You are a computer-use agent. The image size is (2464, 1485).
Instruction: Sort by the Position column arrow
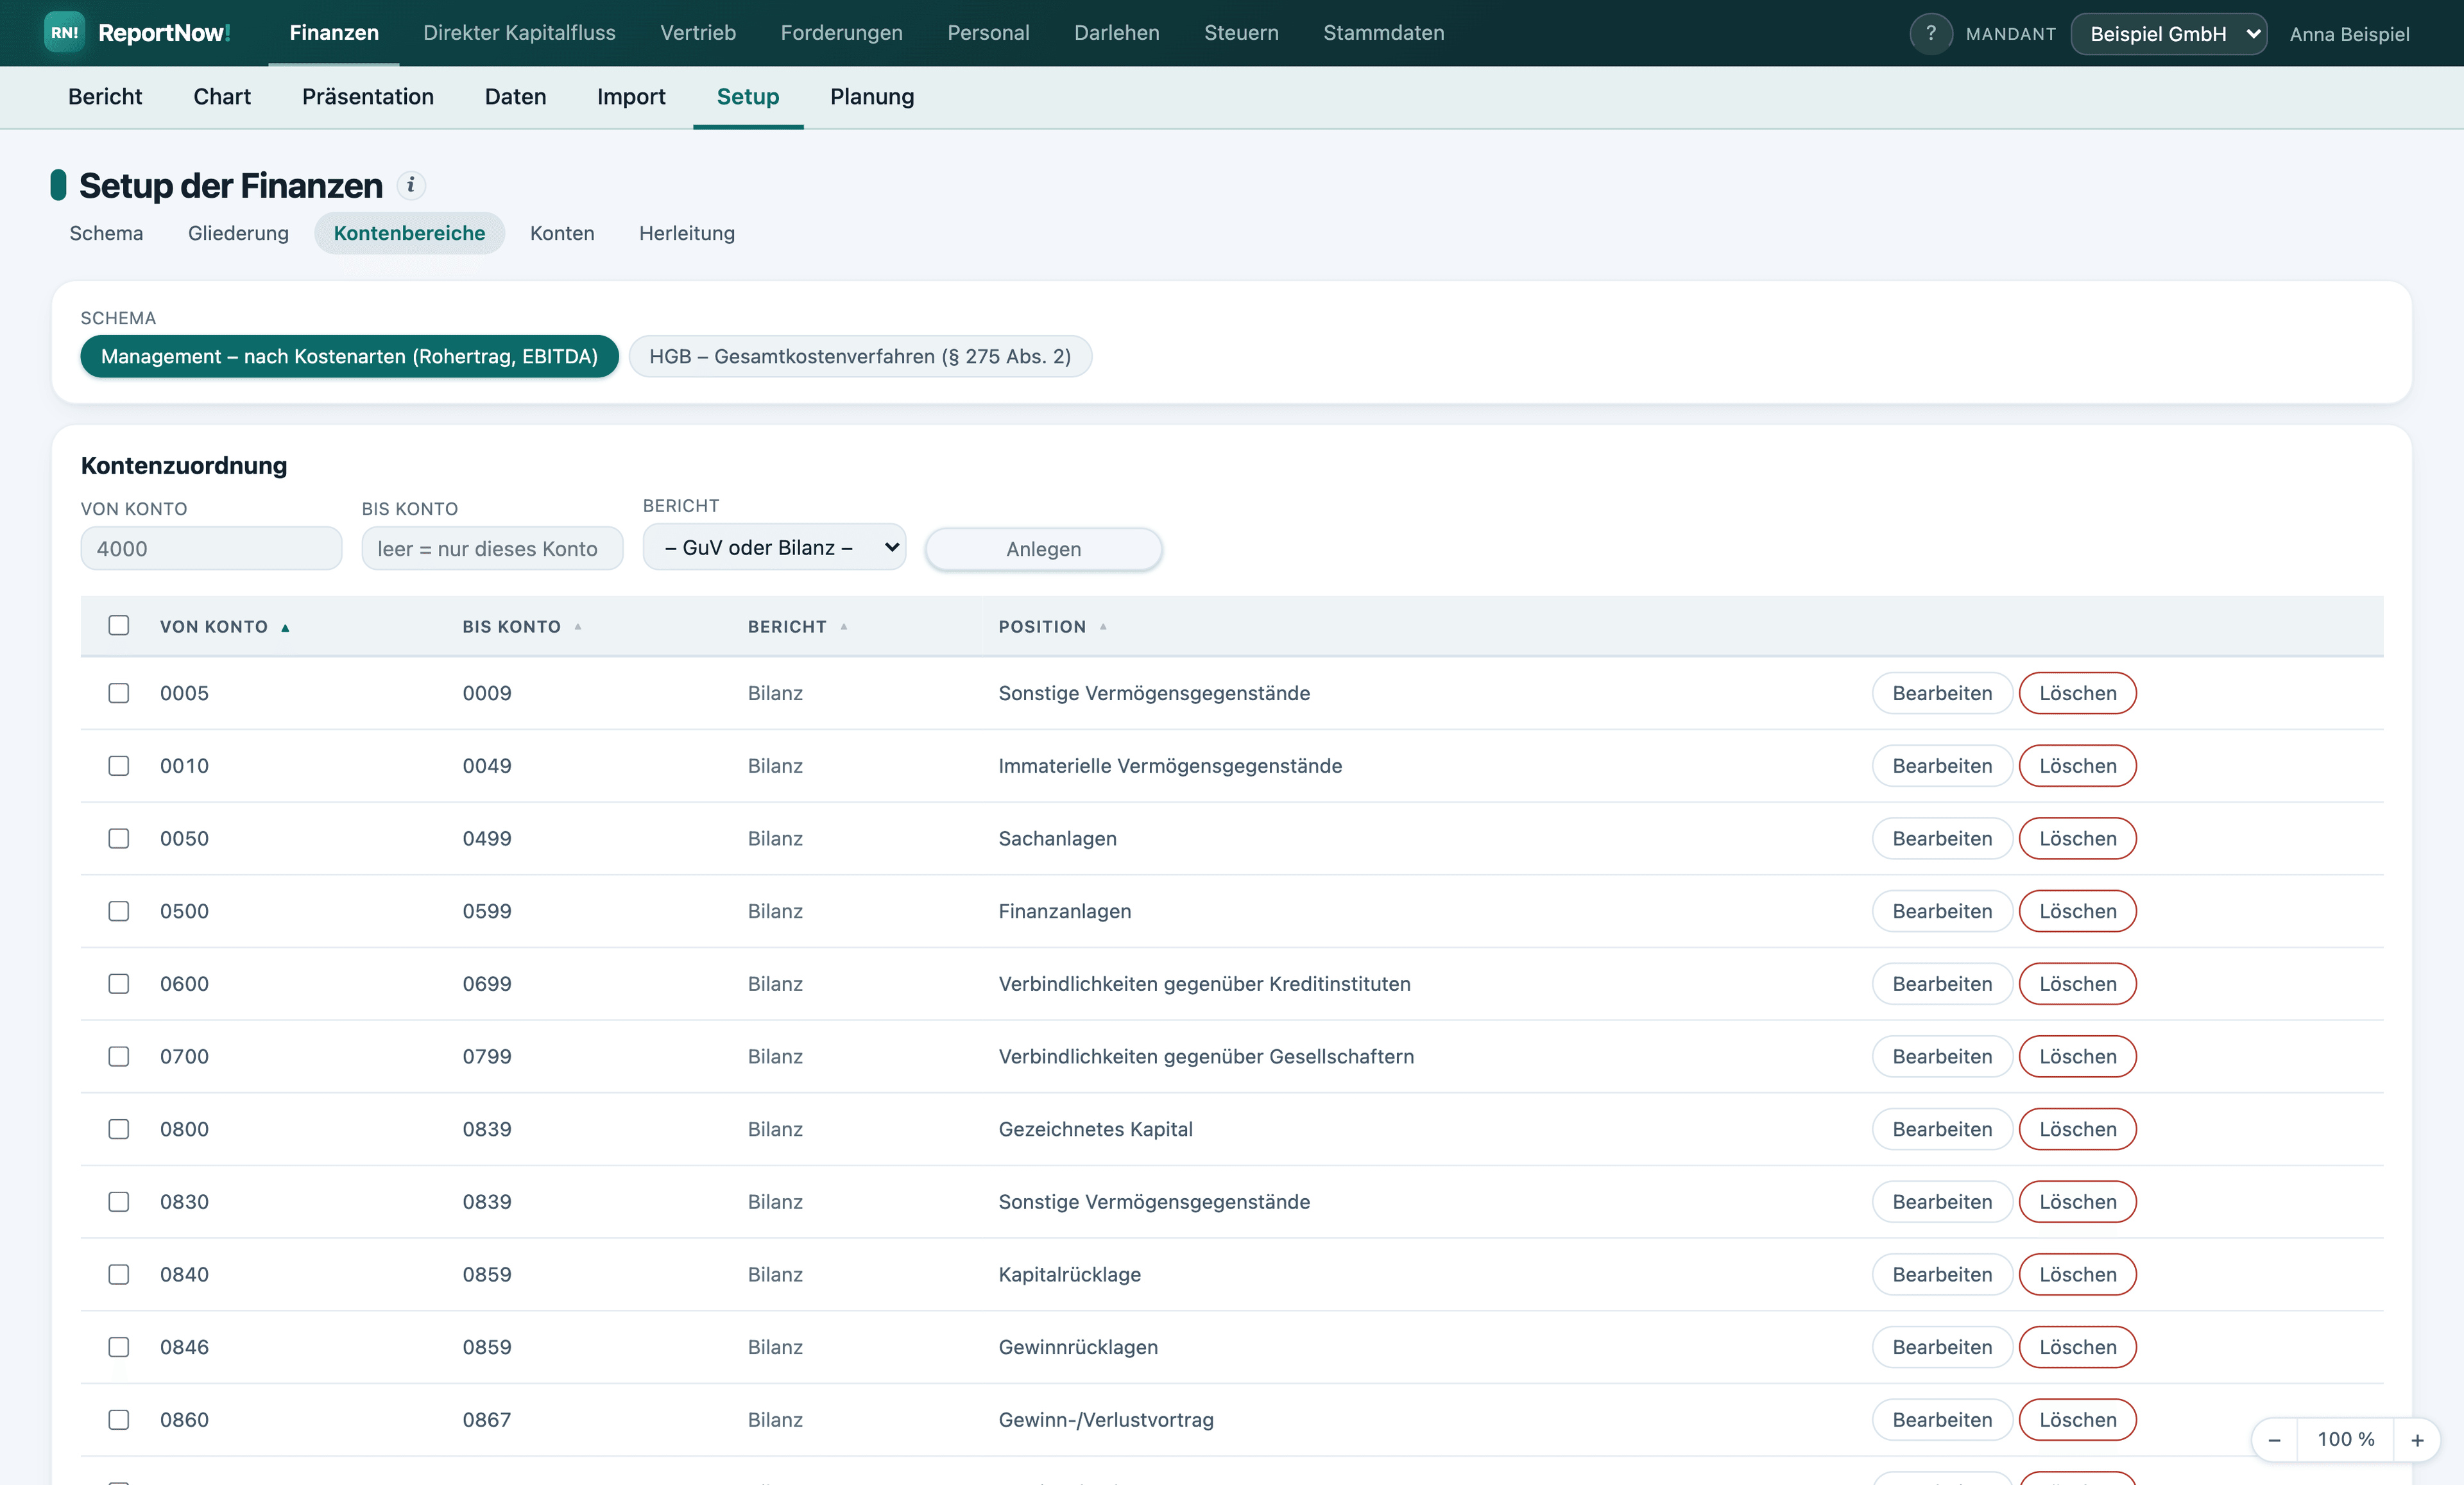coord(1103,627)
